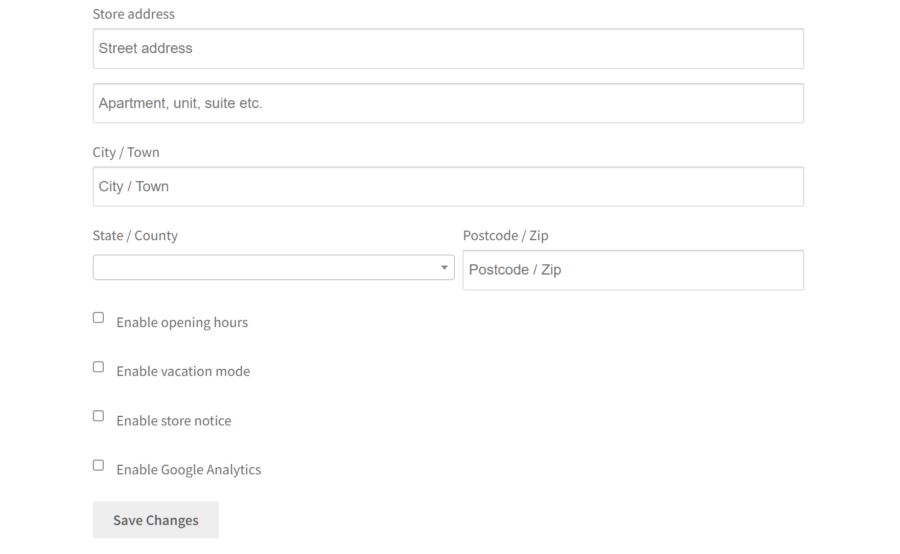Submit the form with Save Changes
Image resolution: width=900 pixels, height=554 pixels.
156,520
